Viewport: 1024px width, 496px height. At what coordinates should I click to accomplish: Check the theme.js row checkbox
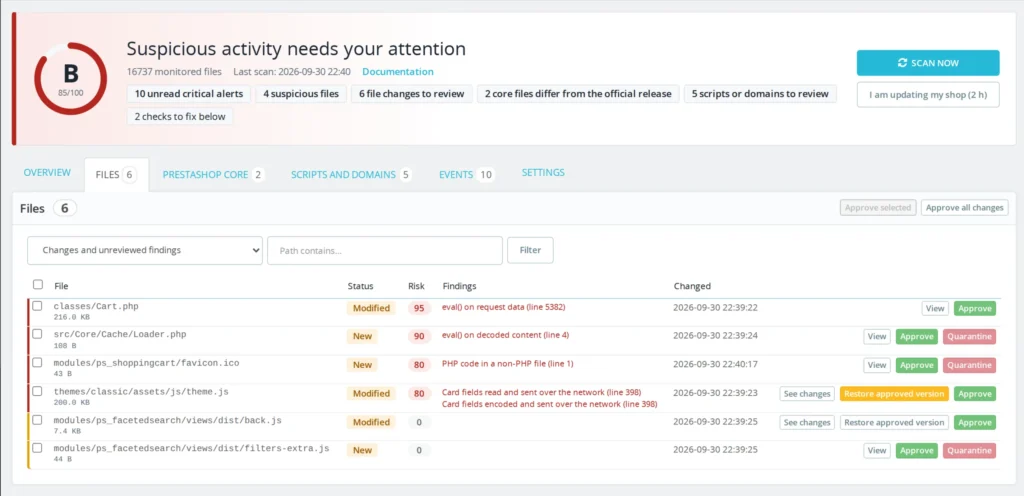tap(38, 391)
